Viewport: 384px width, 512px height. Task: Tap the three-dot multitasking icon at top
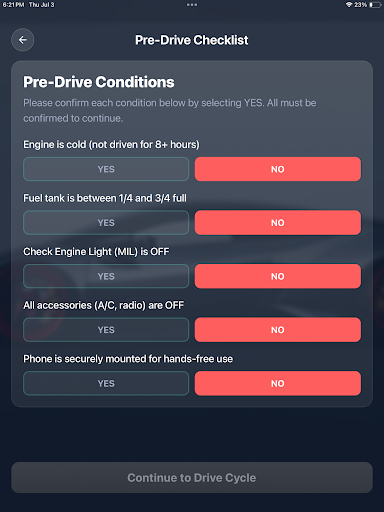click(192, 5)
